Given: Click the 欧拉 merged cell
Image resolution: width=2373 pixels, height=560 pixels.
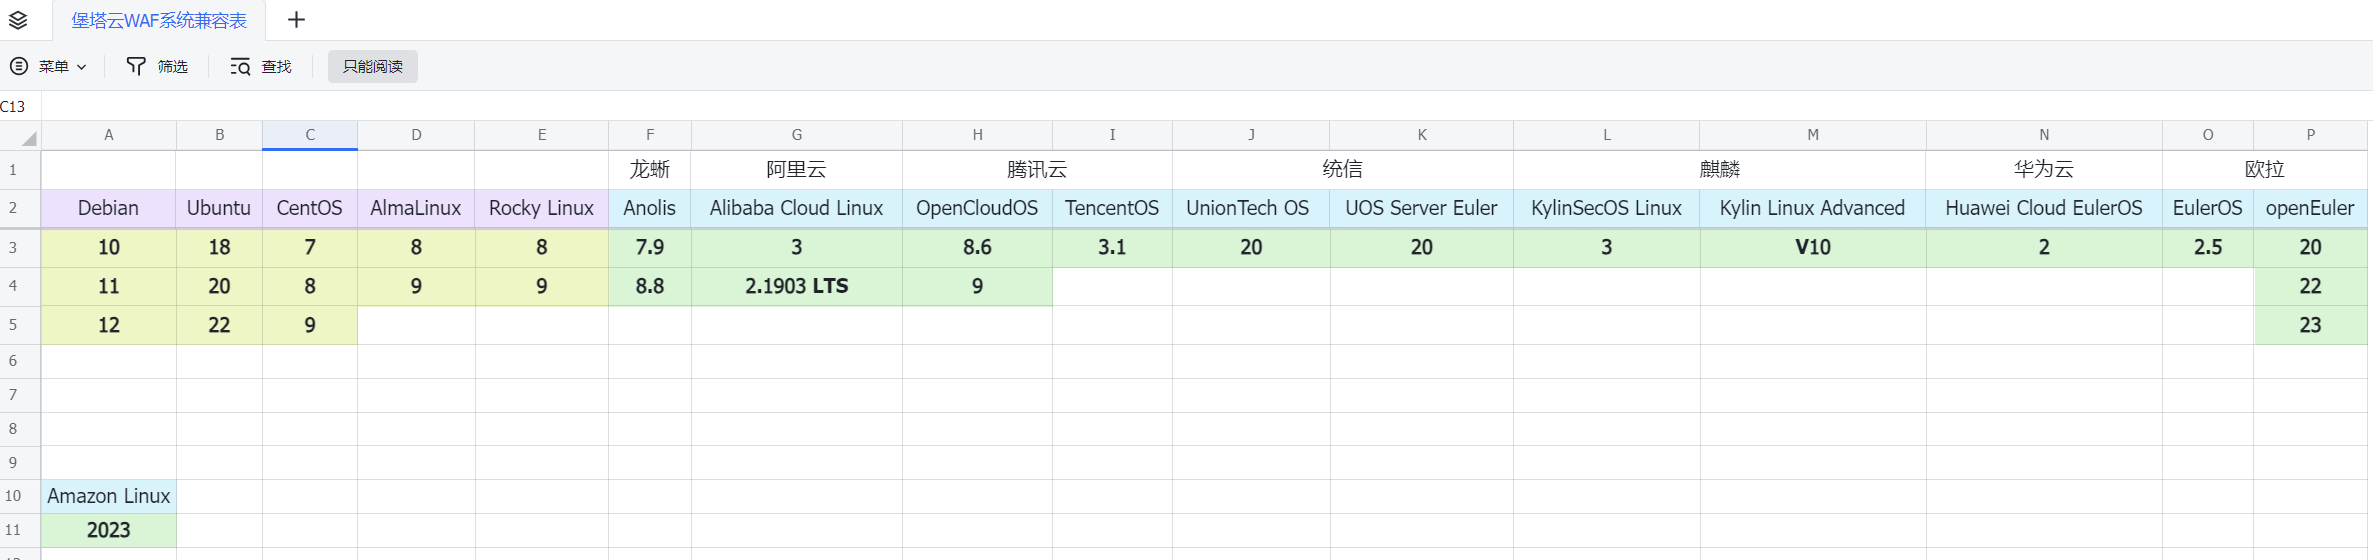Looking at the screenshot, I should click(x=2265, y=170).
